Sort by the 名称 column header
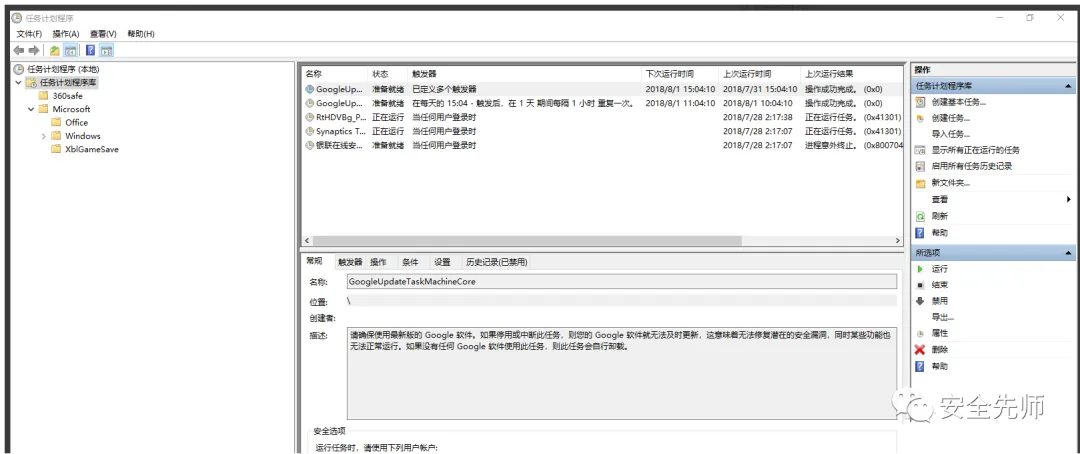This screenshot has height=454, width=1080. (x=335, y=74)
